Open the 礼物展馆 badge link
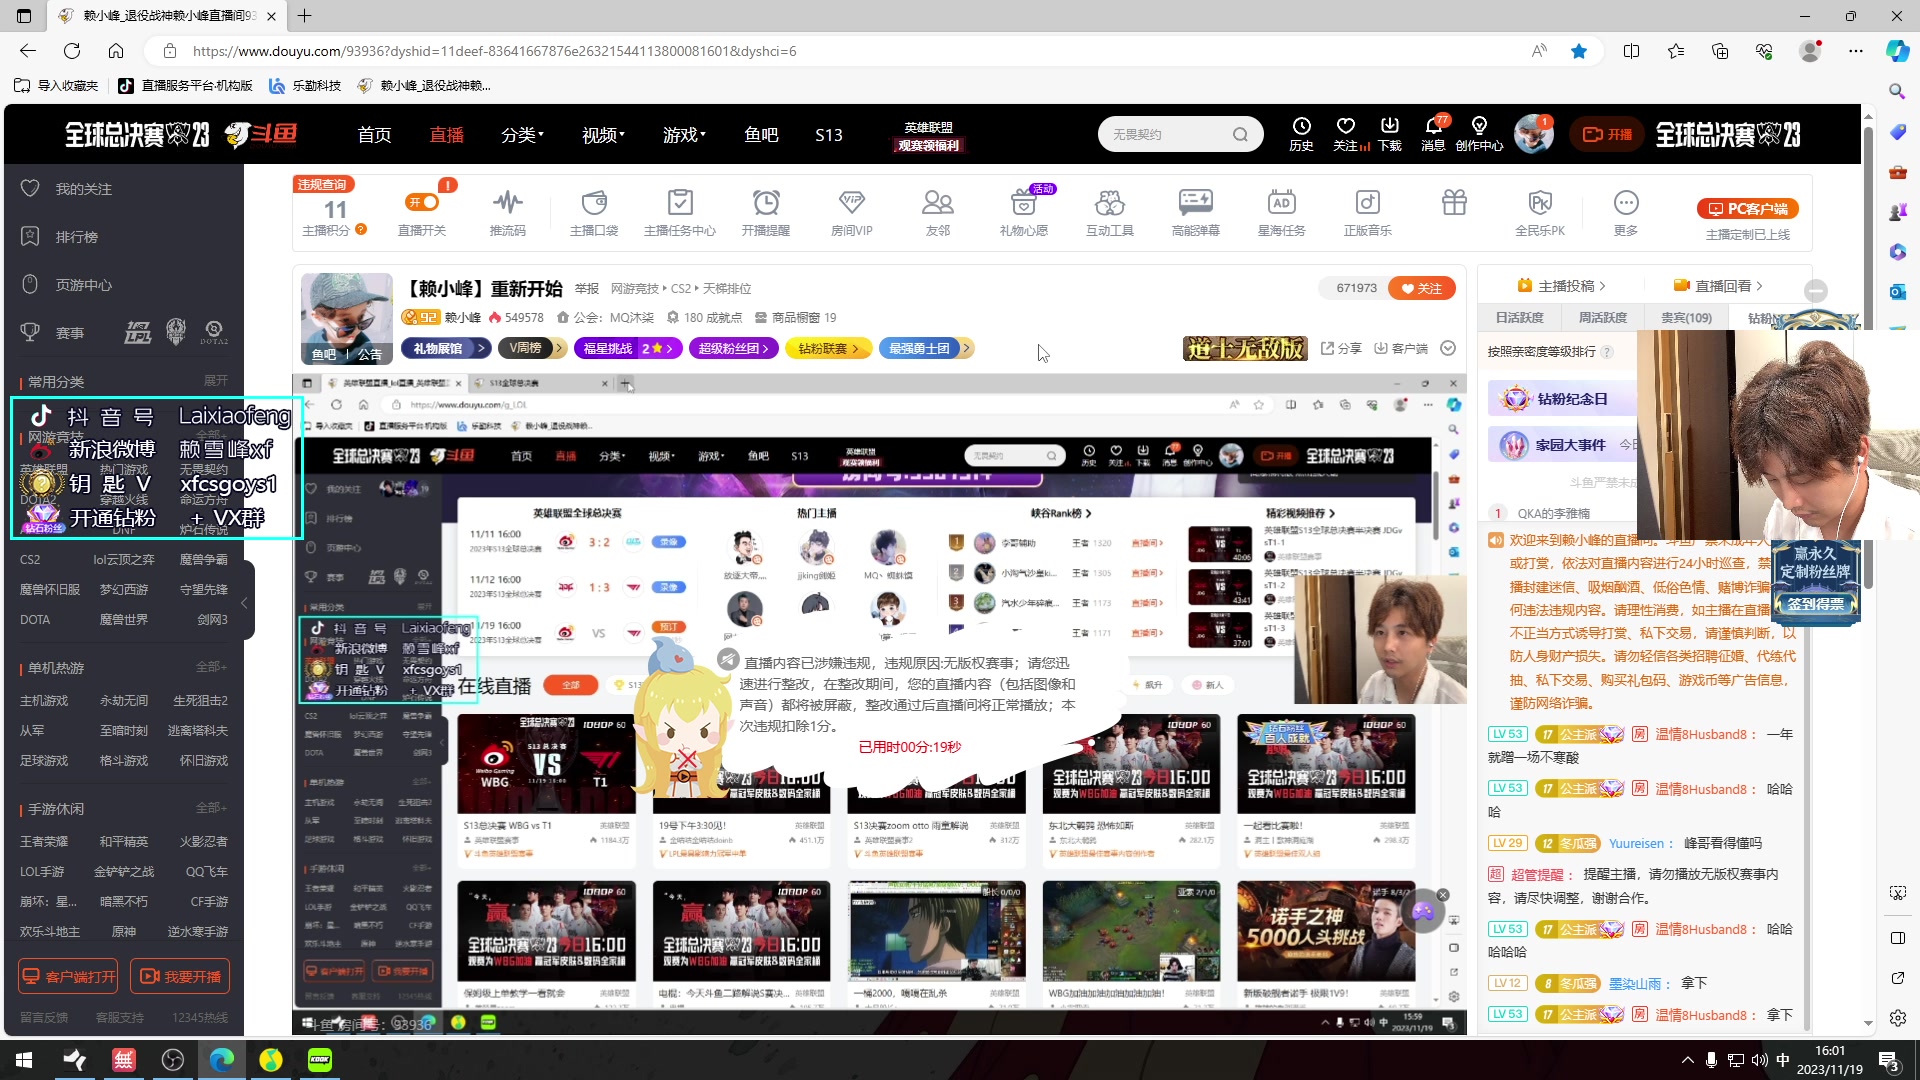 (x=446, y=348)
